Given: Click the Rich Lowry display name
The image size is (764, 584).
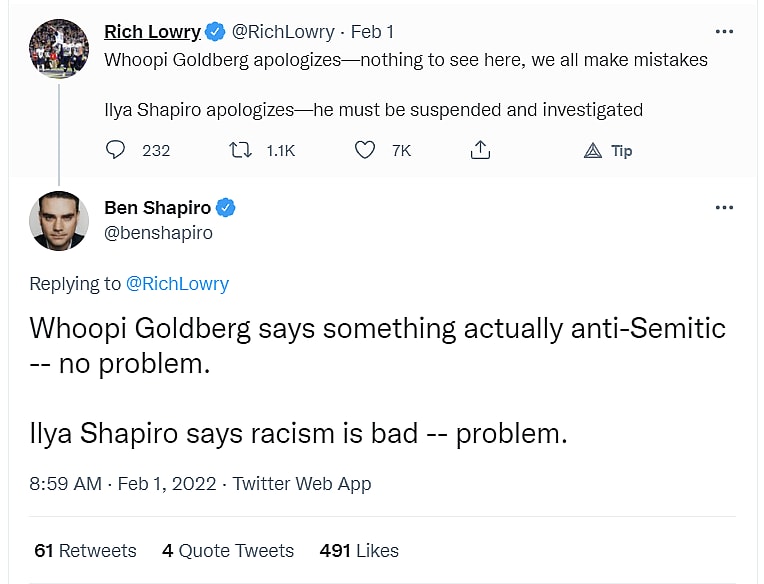Looking at the screenshot, I should coord(152,32).
